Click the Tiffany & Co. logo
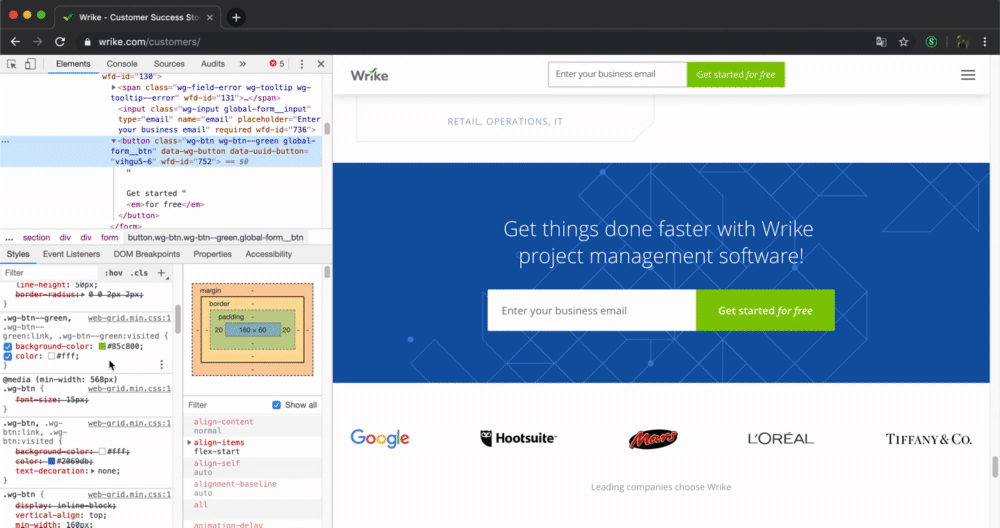This screenshot has height=528, width=1000. pos(929,439)
